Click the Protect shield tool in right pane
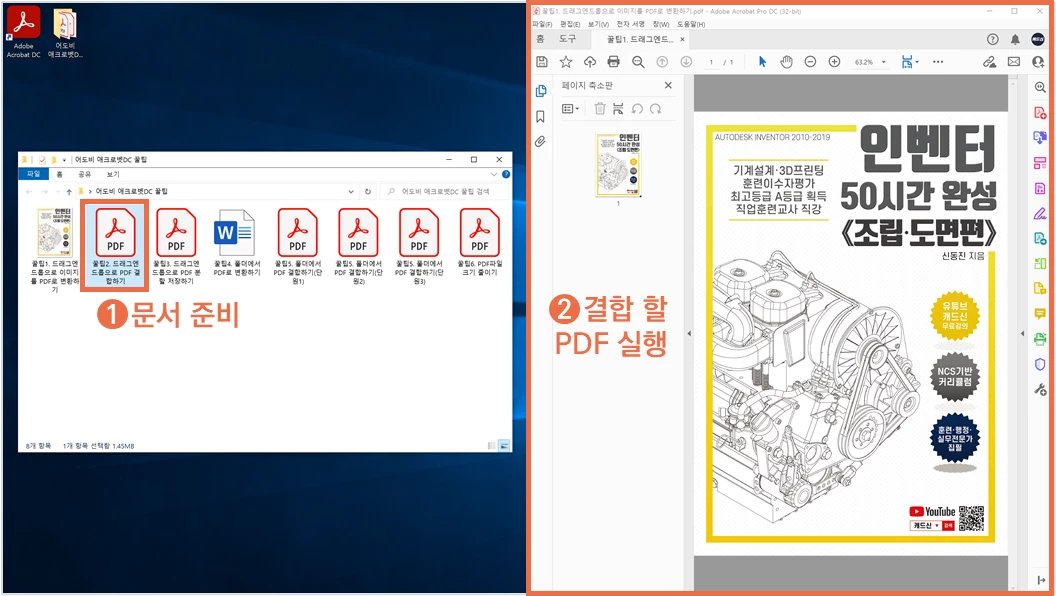The height and width of the screenshot is (596, 1056). [x=1040, y=364]
